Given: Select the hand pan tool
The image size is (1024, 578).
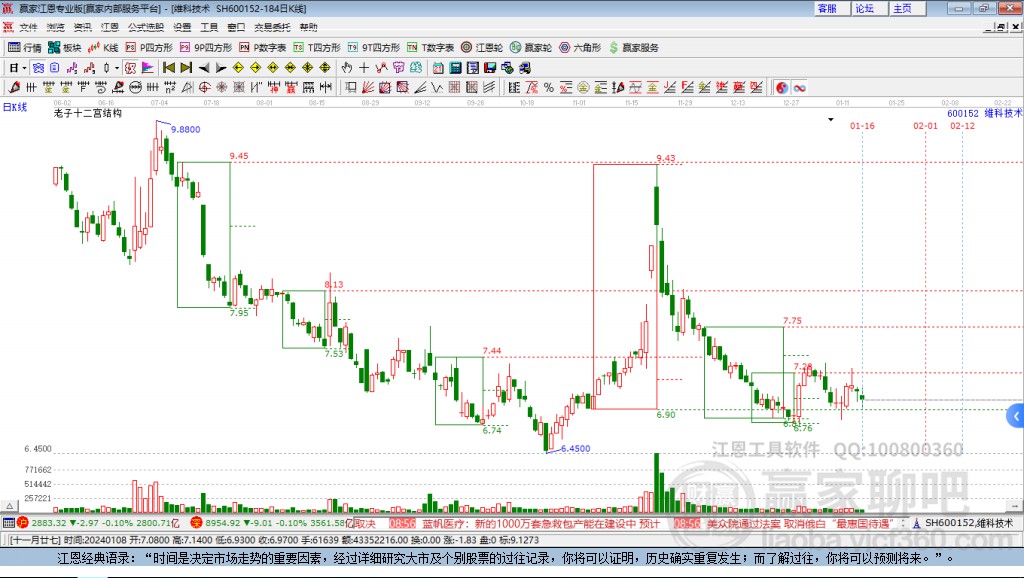Looking at the screenshot, I should click(x=347, y=67).
